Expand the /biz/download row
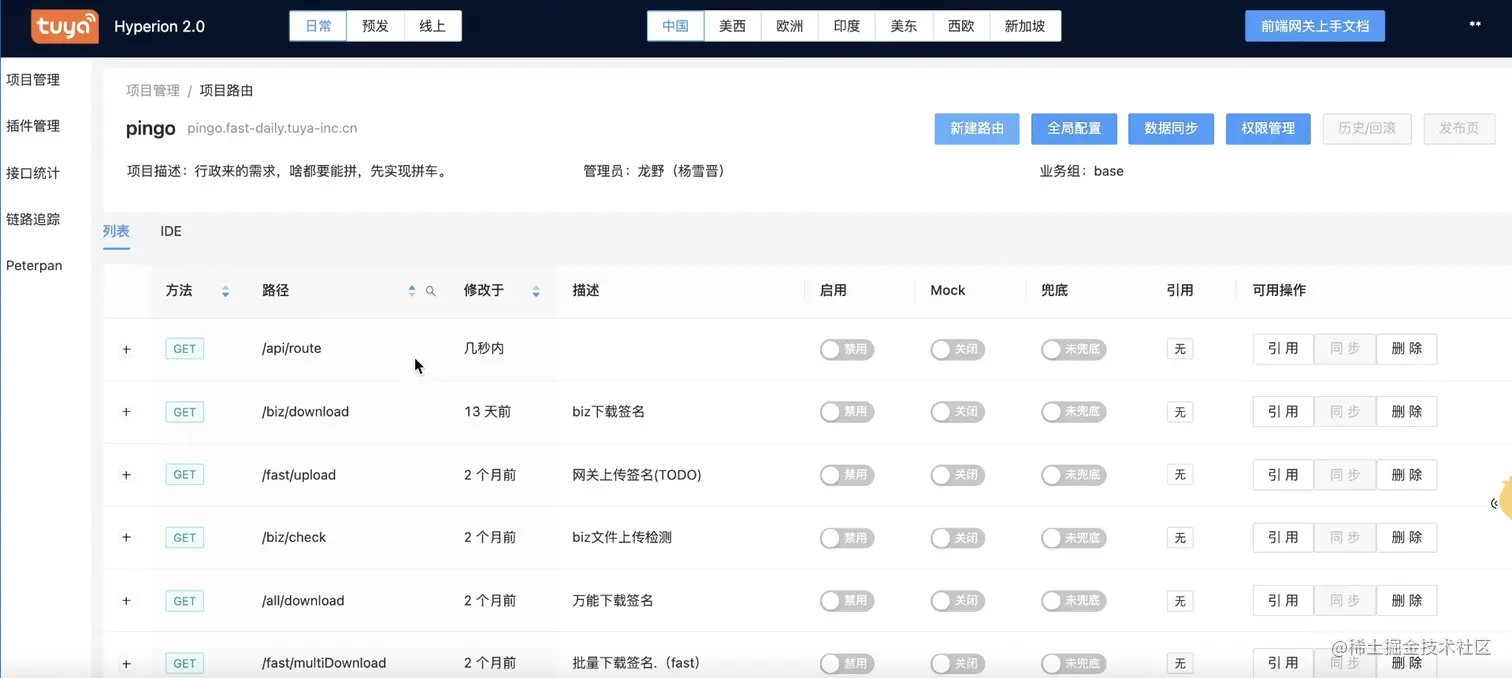This screenshot has height=678, width=1512. coord(126,412)
